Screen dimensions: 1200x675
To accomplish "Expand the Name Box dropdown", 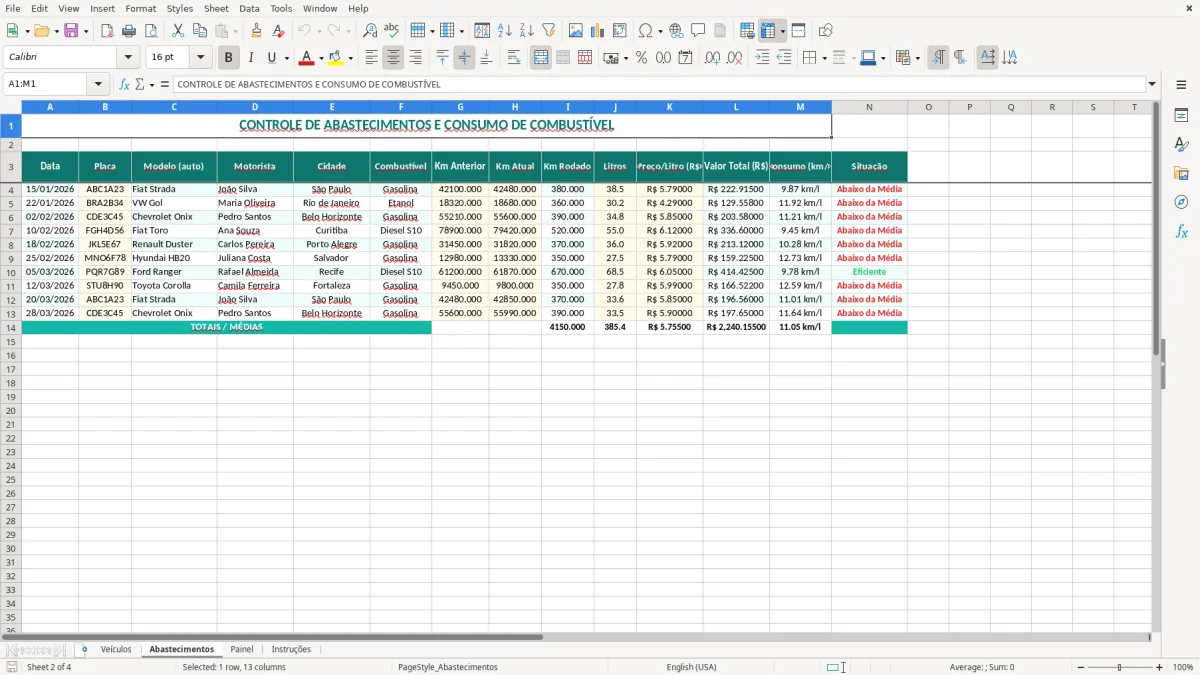I will point(98,84).
